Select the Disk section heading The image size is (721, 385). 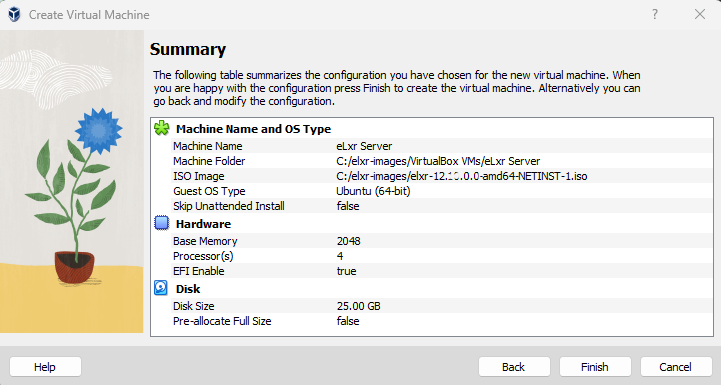coord(188,289)
